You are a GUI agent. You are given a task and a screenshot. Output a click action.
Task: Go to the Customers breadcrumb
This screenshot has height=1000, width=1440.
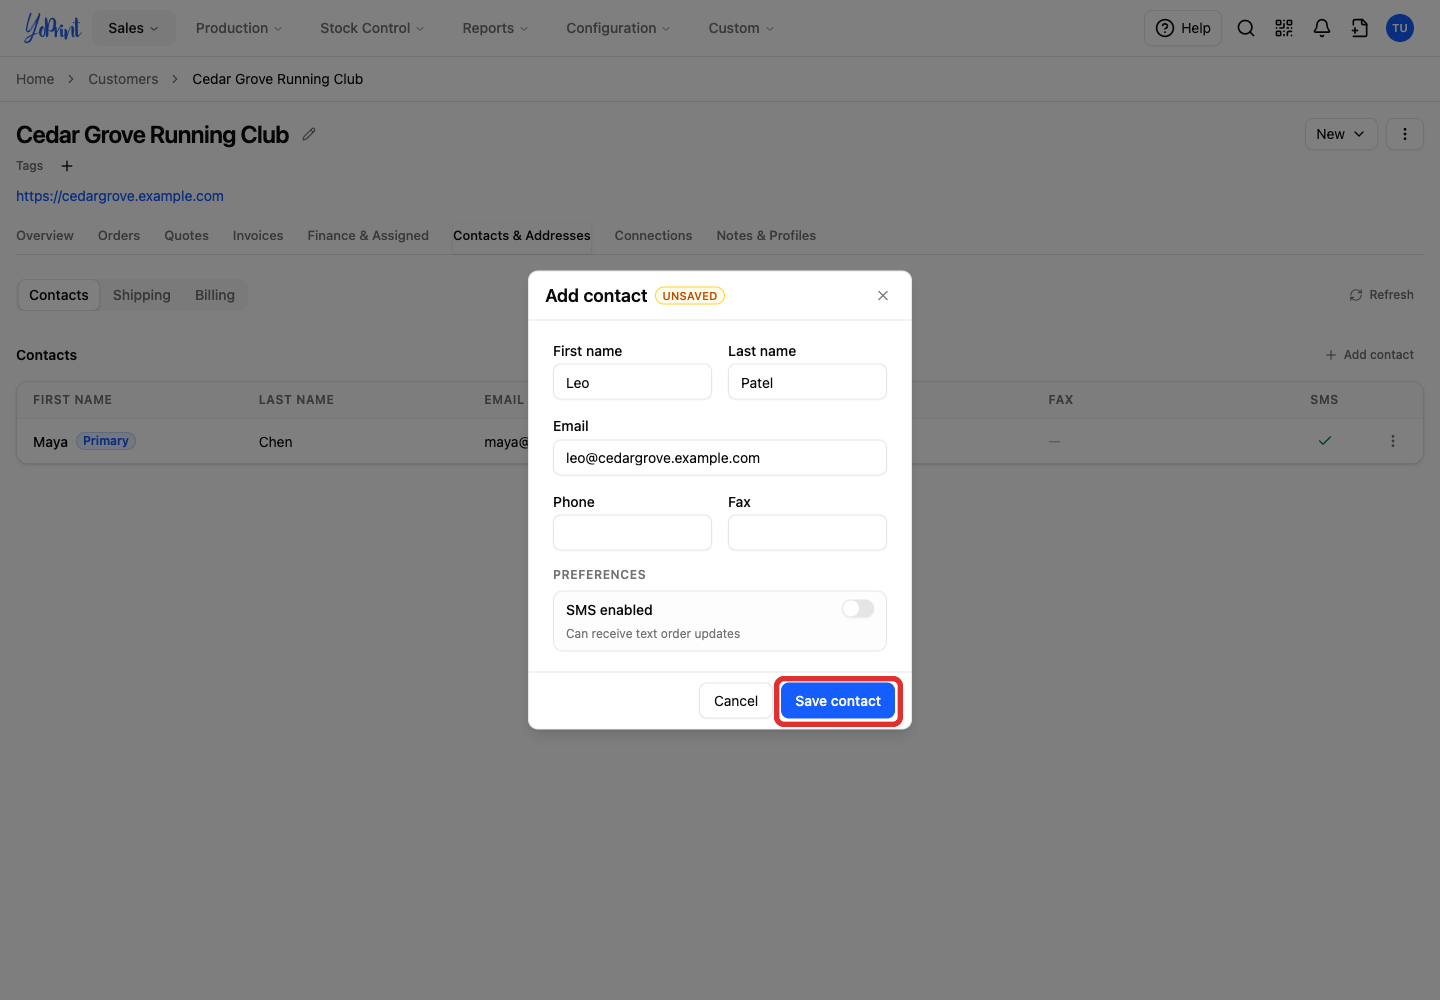point(123,79)
